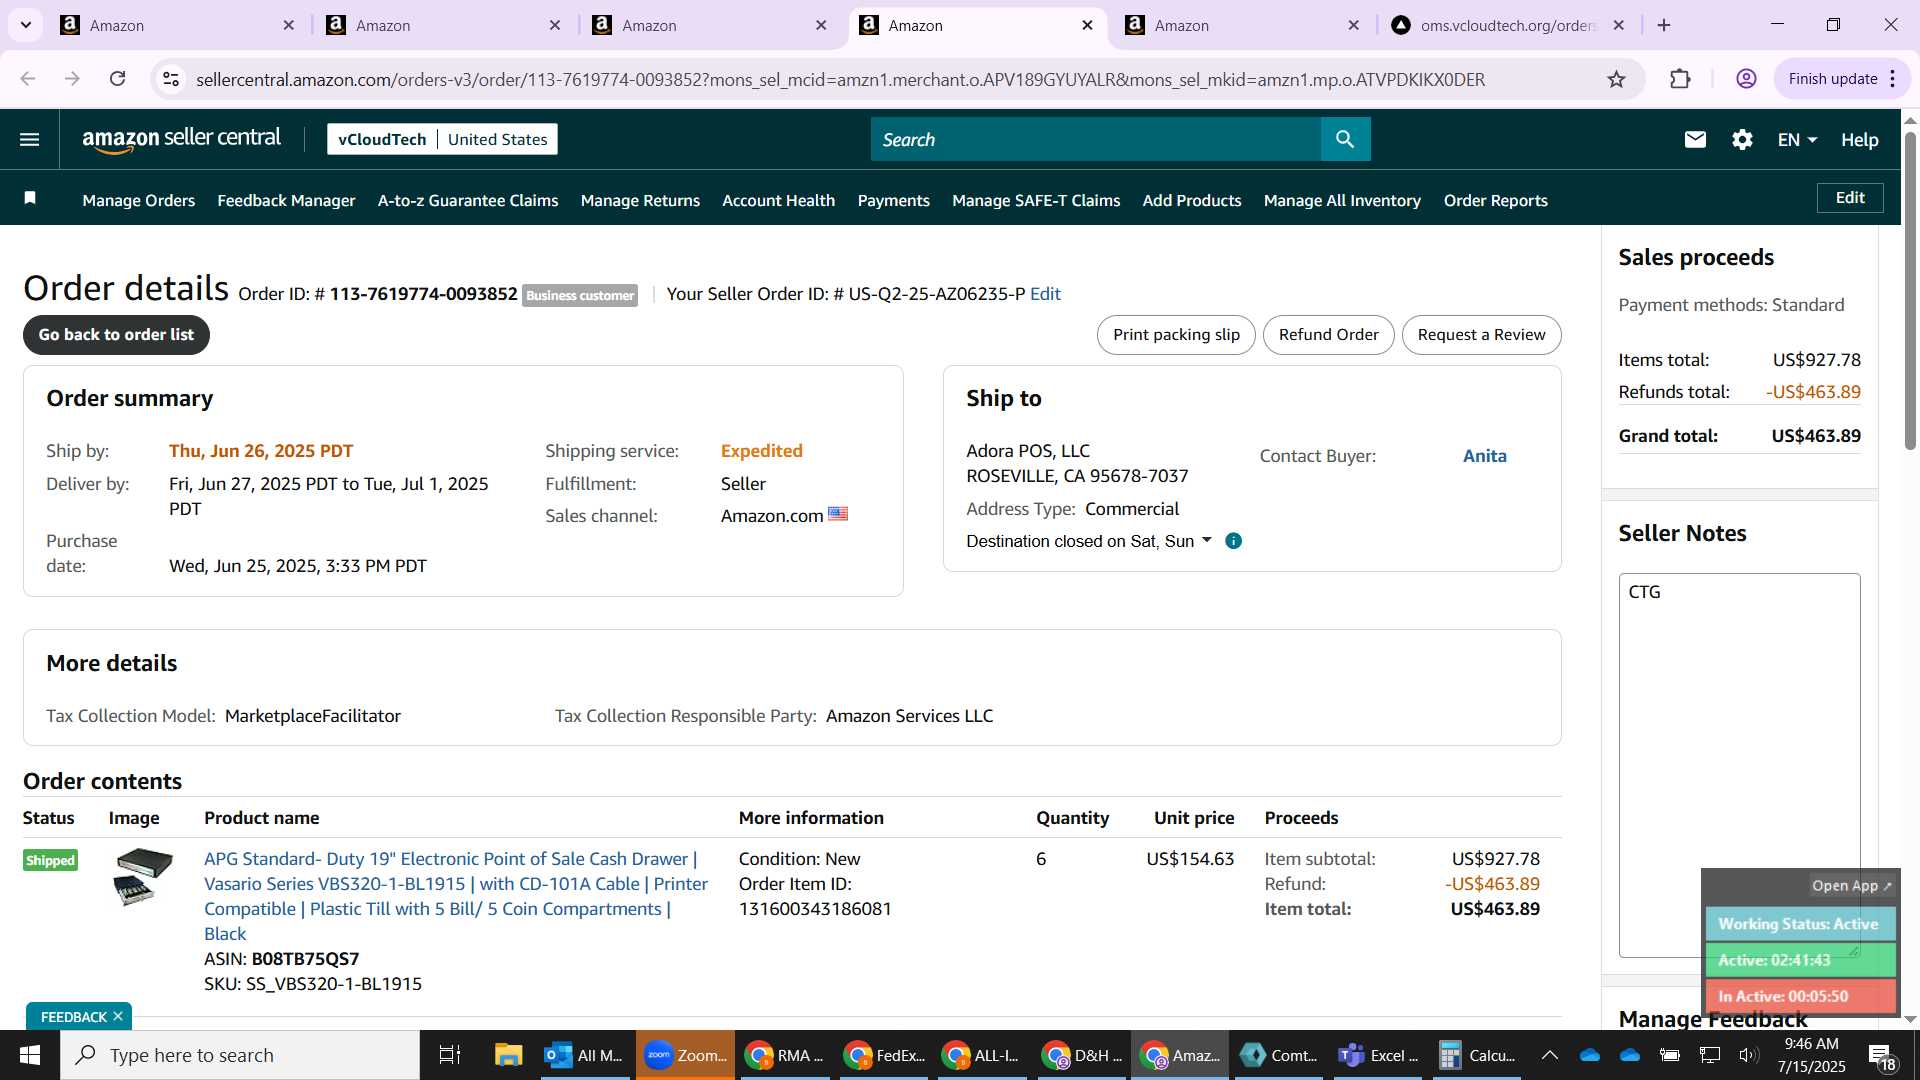Open the APG Vasario cash drawer product link
The image size is (1920, 1080).
pyautogui.click(x=456, y=896)
